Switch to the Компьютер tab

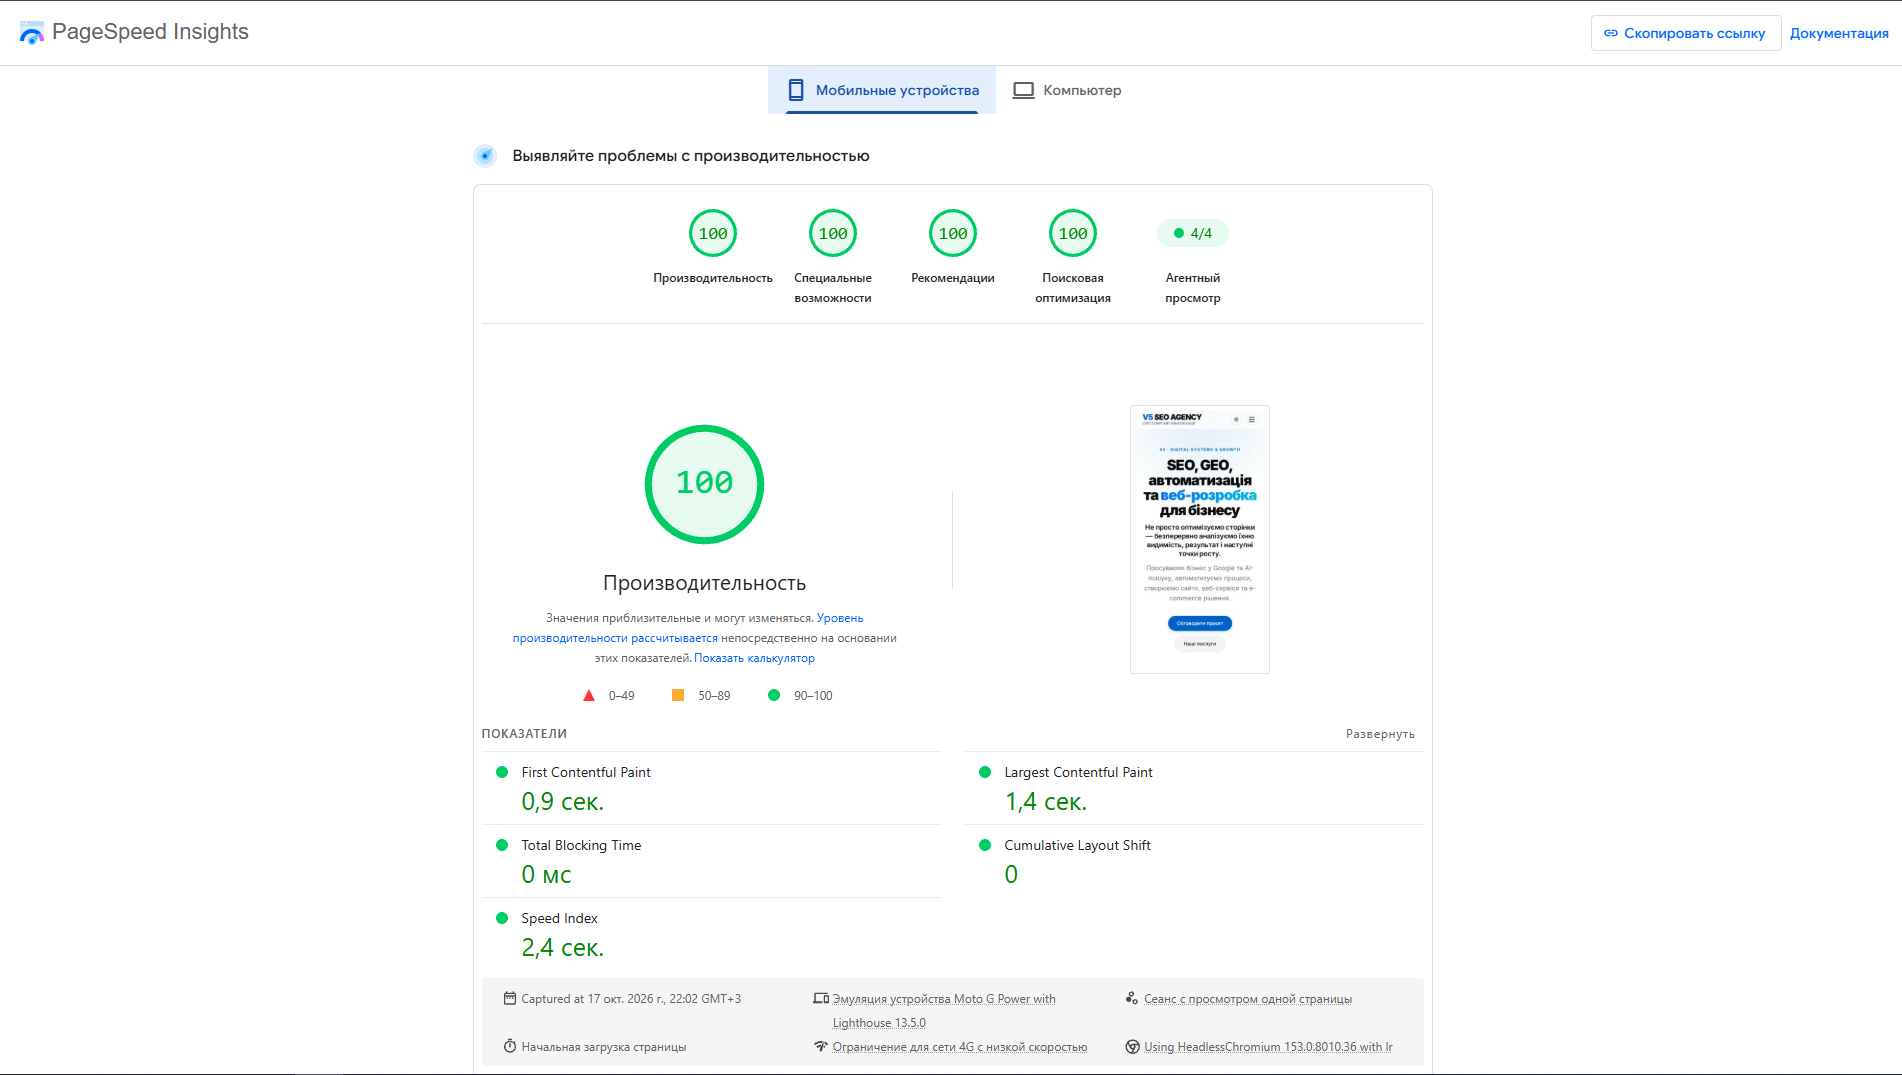[x=1066, y=90]
